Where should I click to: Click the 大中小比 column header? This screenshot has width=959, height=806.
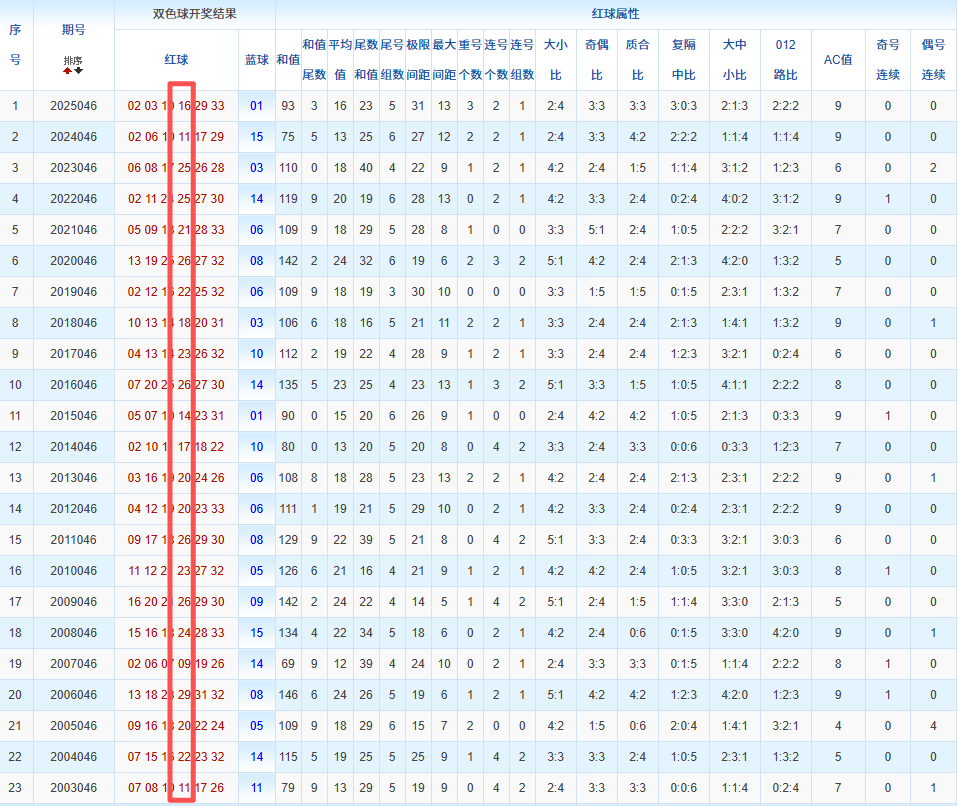[735, 59]
